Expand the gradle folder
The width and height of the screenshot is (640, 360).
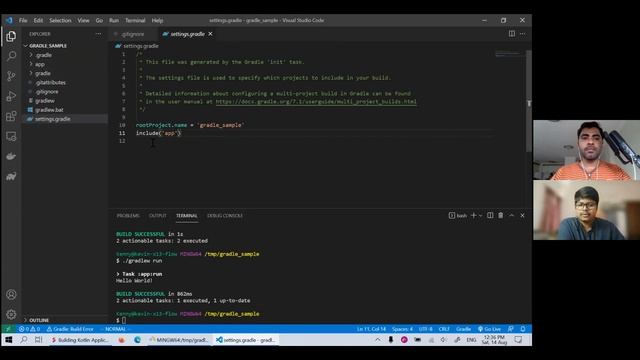click(x=40, y=73)
